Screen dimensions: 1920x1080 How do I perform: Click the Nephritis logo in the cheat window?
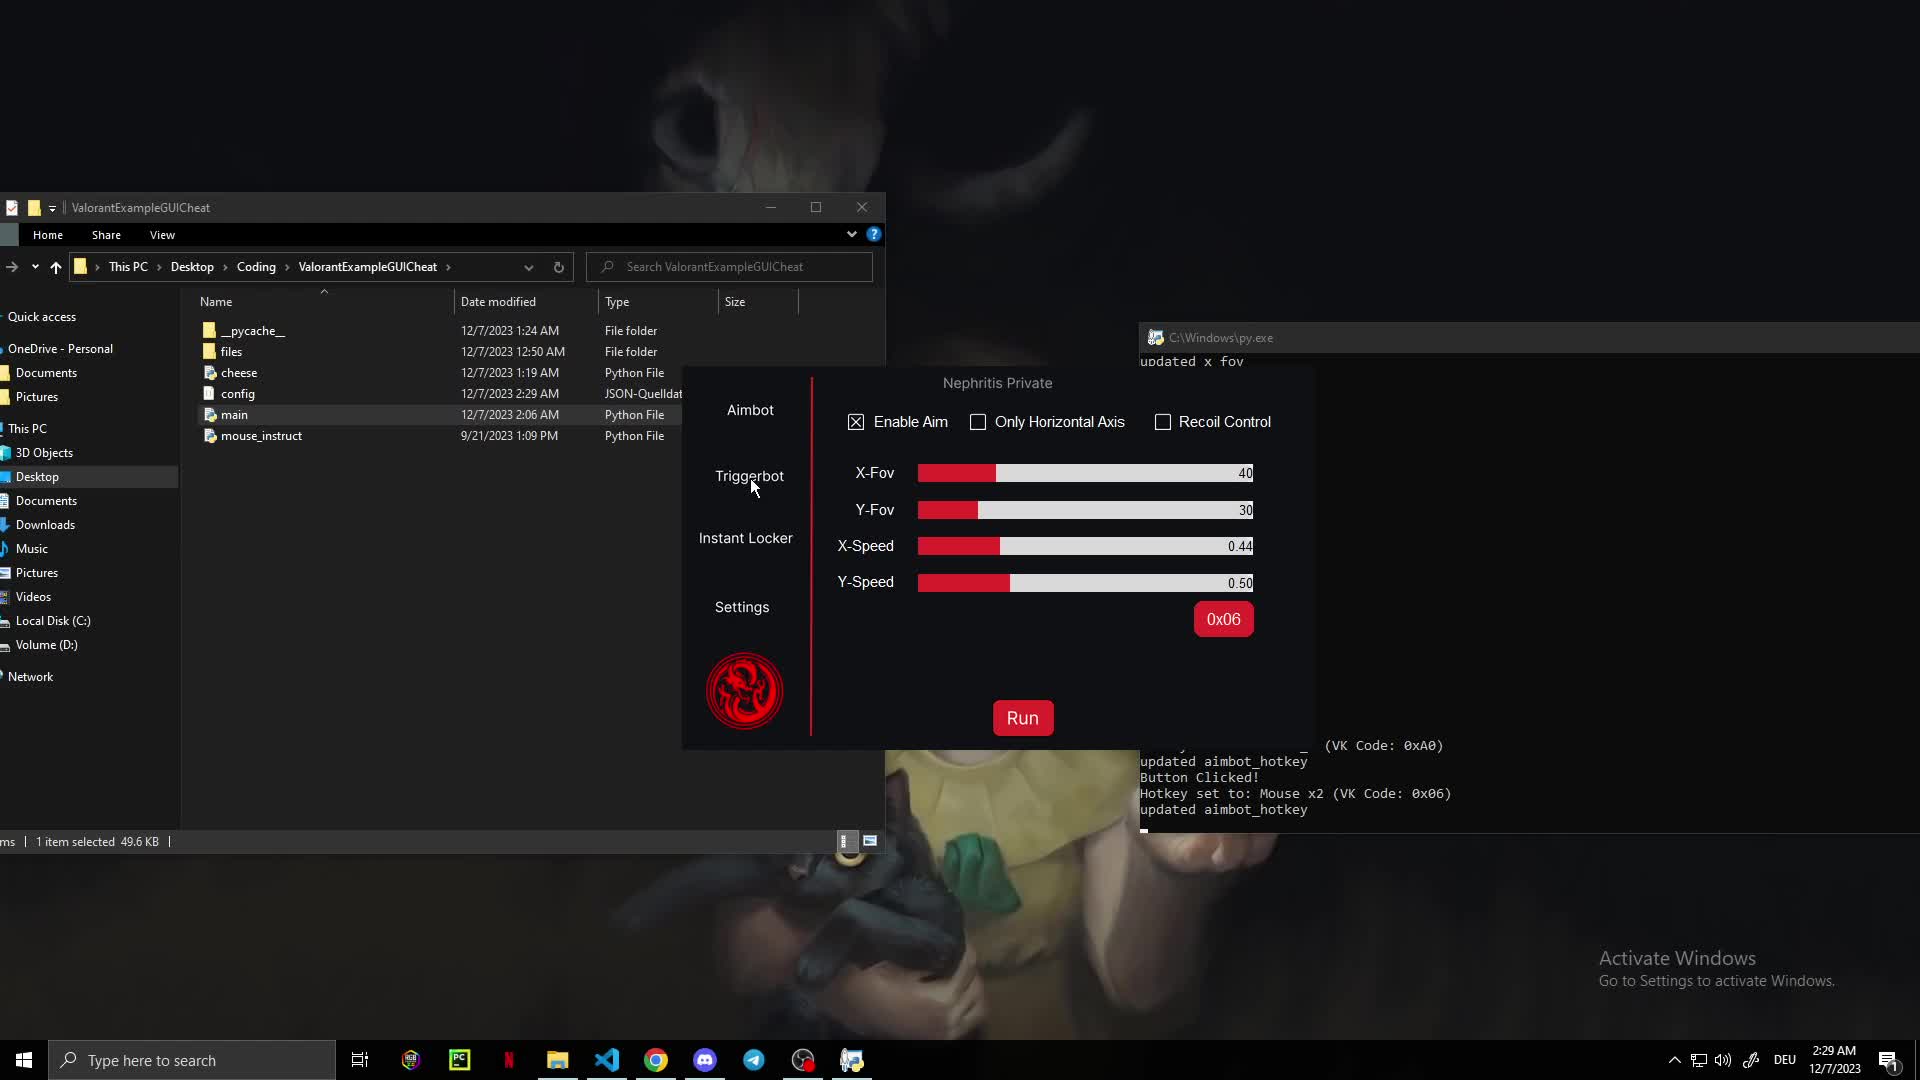(744, 690)
